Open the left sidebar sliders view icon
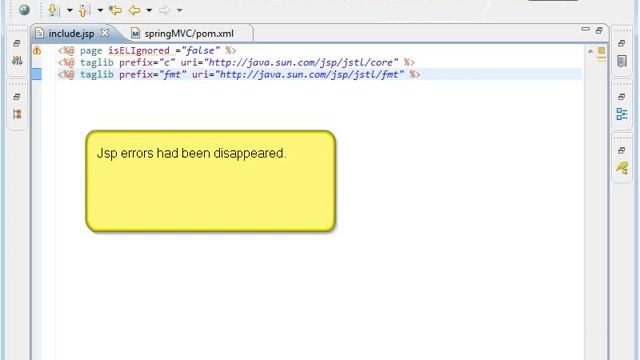The height and width of the screenshot is (360, 640). point(17,61)
